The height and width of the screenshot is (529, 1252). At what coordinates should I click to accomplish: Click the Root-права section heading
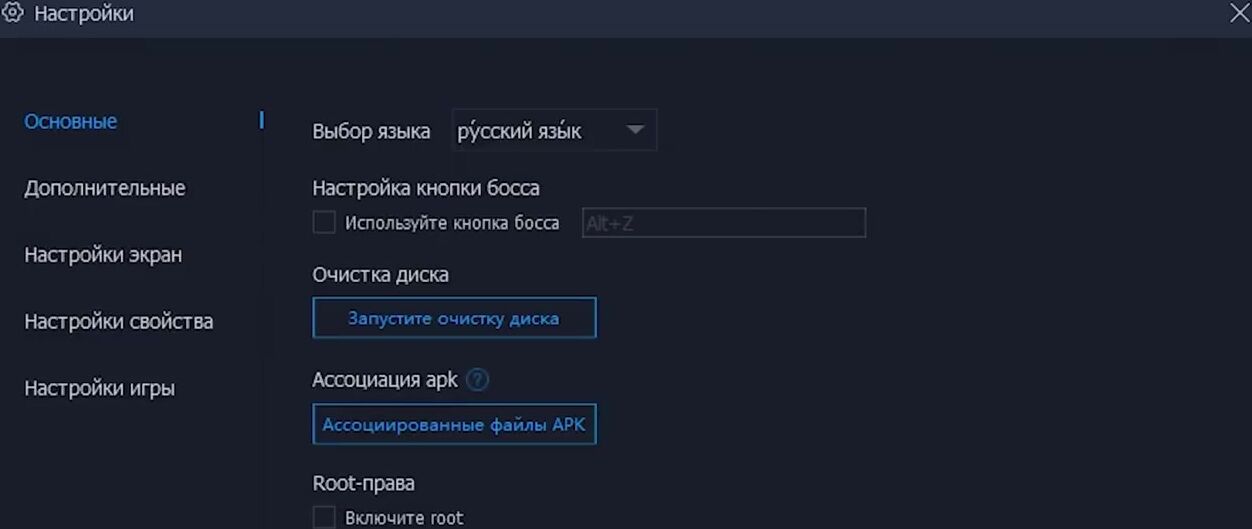363,483
